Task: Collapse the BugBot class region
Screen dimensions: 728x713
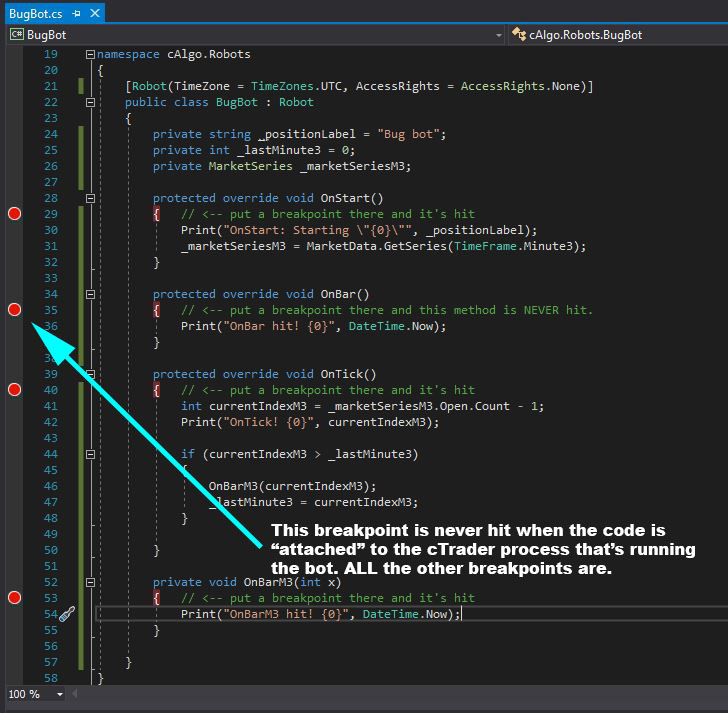Action: coord(91,102)
